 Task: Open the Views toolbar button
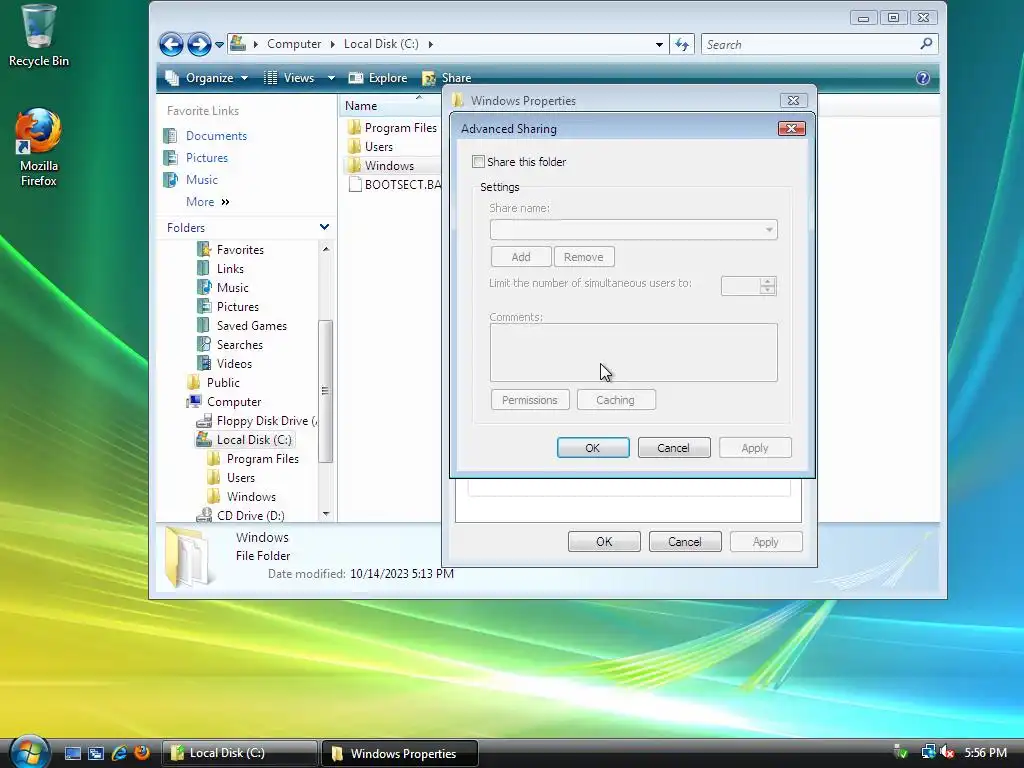(289, 78)
